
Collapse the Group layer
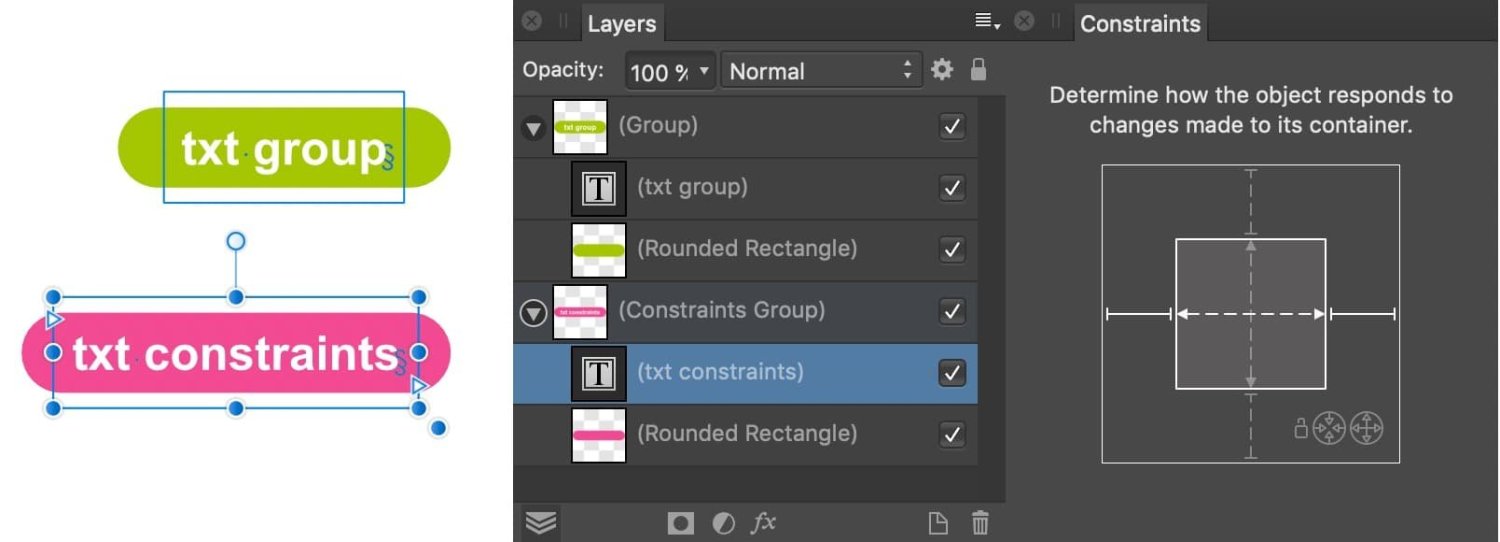[534, 128]
